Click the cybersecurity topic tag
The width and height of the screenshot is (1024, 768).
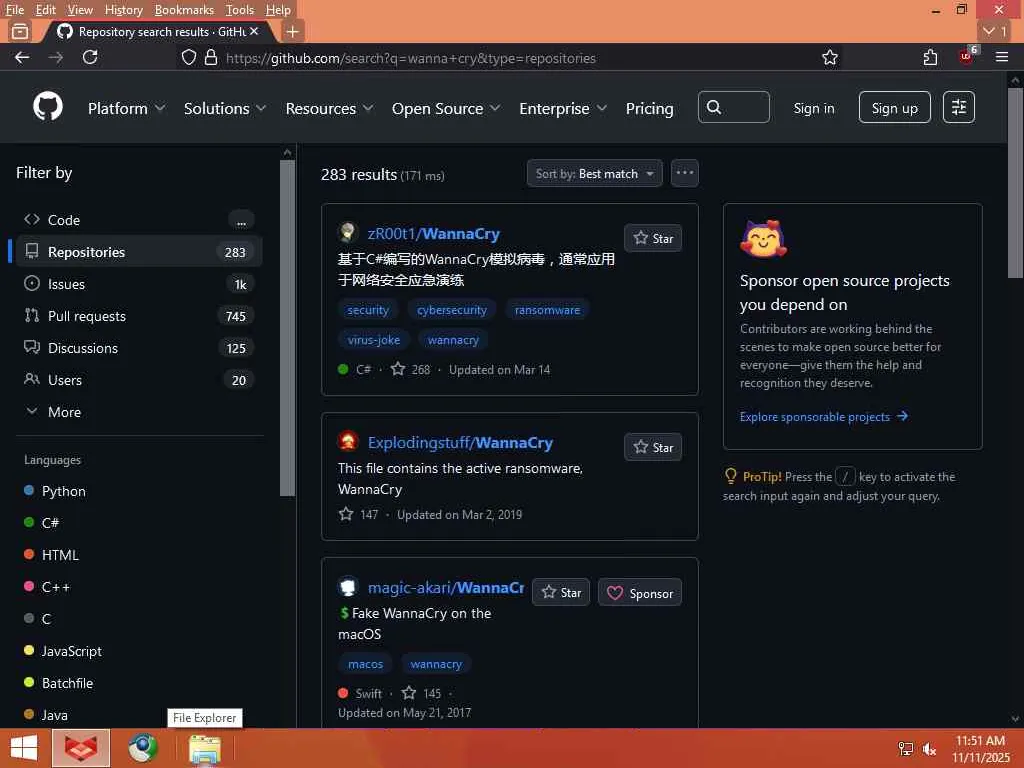pos(452,310)
